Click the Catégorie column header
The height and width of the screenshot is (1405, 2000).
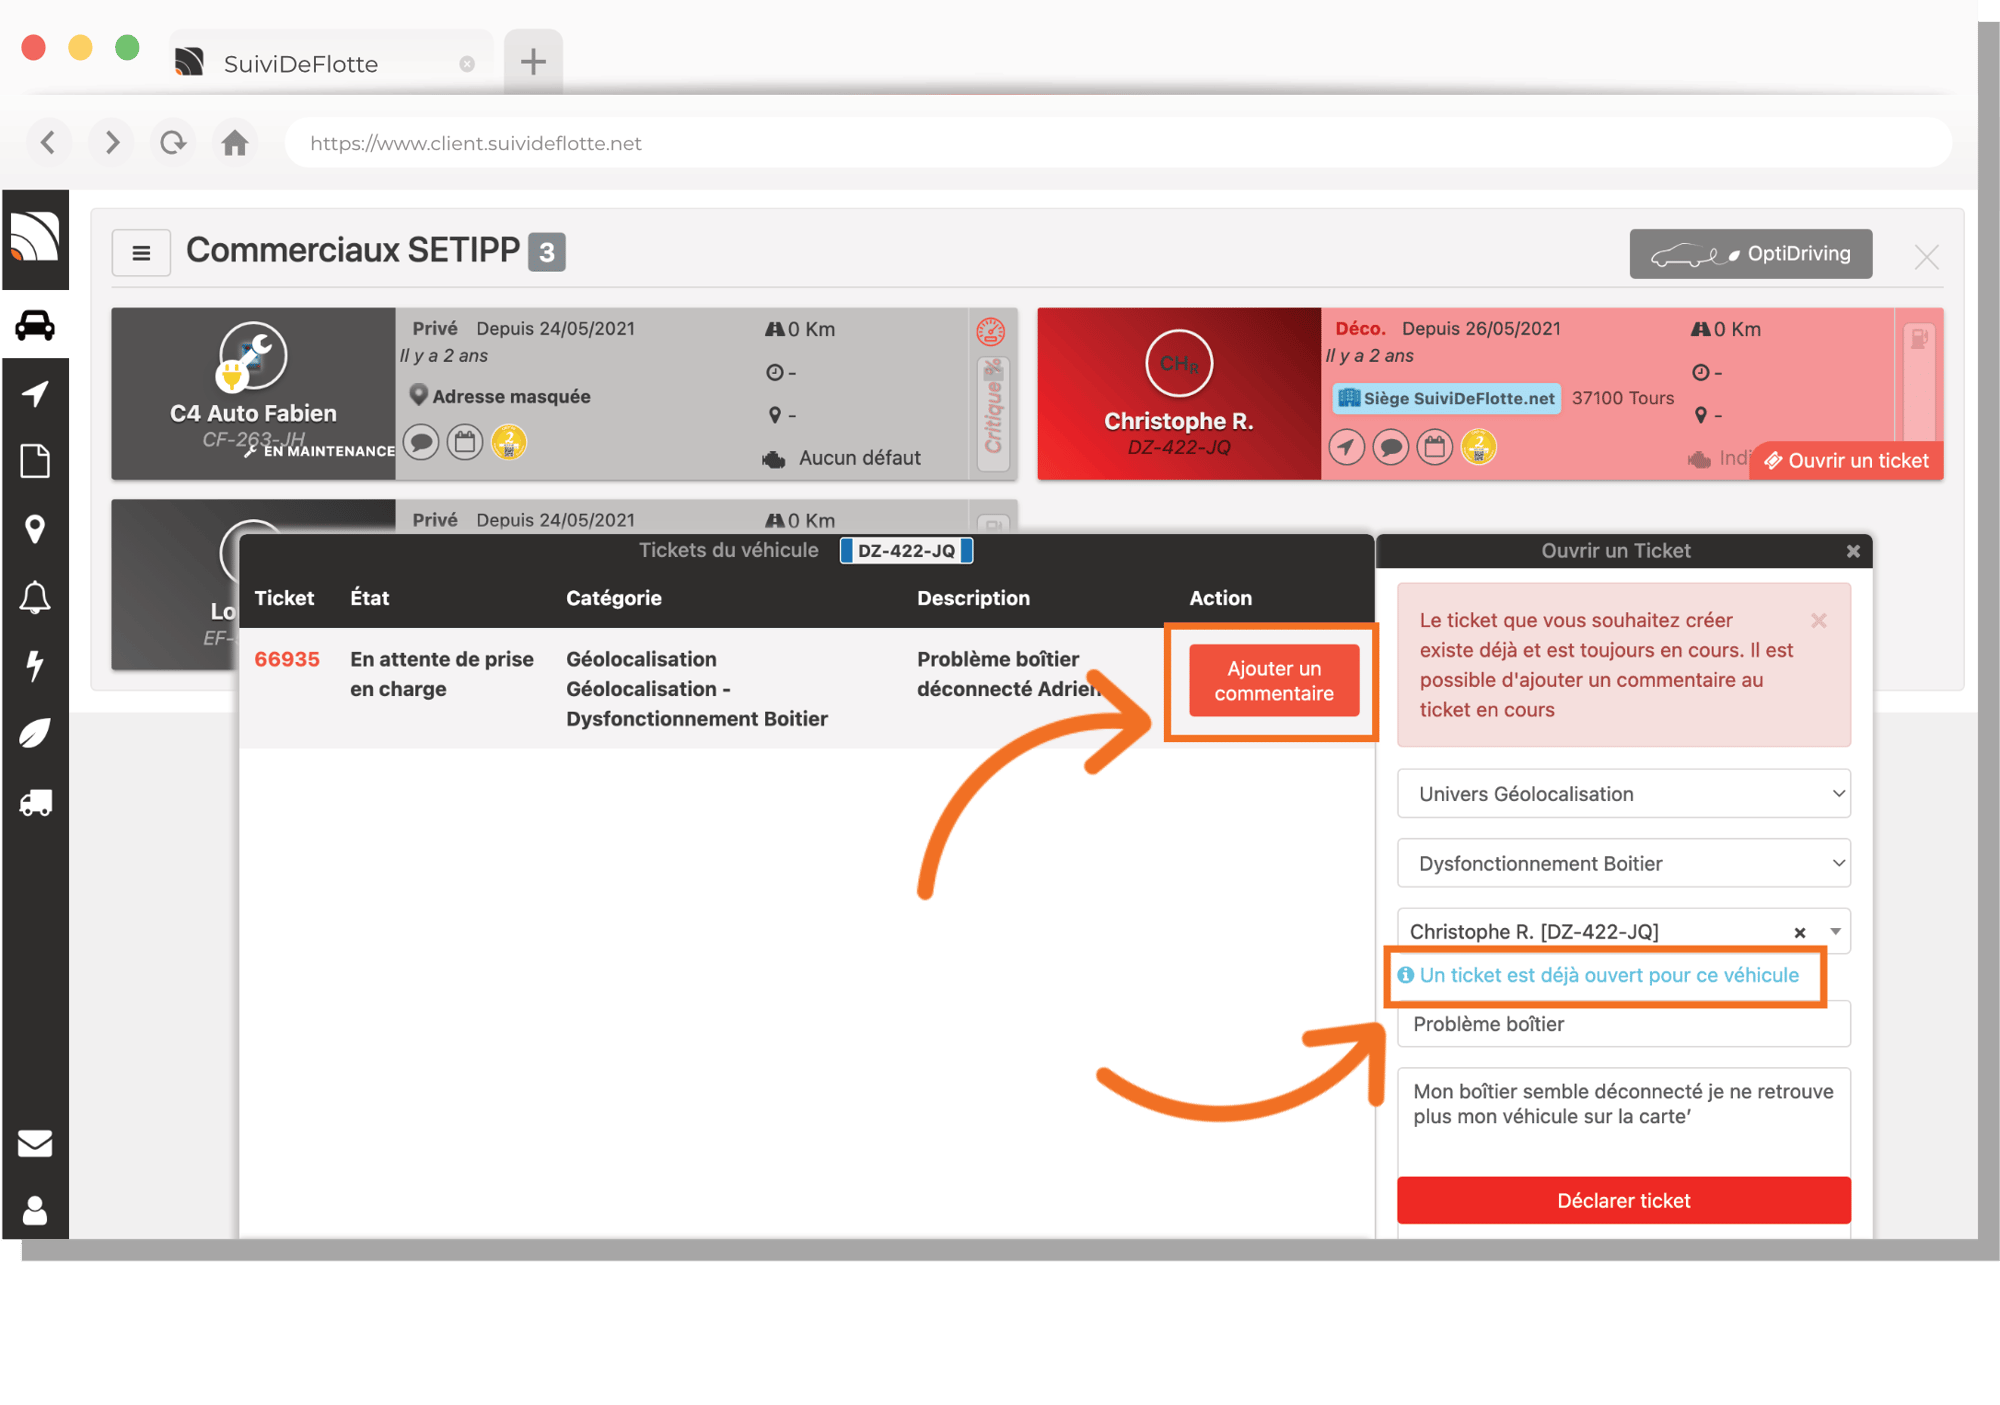point(614,598)
